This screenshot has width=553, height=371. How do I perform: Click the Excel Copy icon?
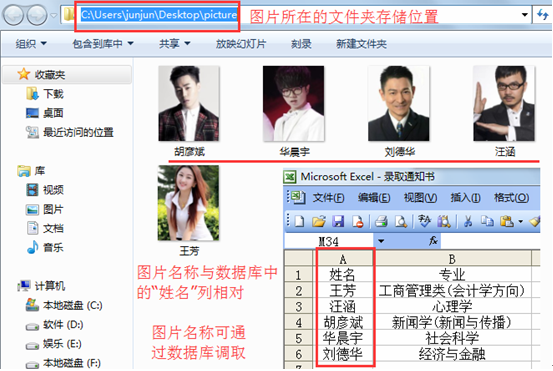pos(487,221)
